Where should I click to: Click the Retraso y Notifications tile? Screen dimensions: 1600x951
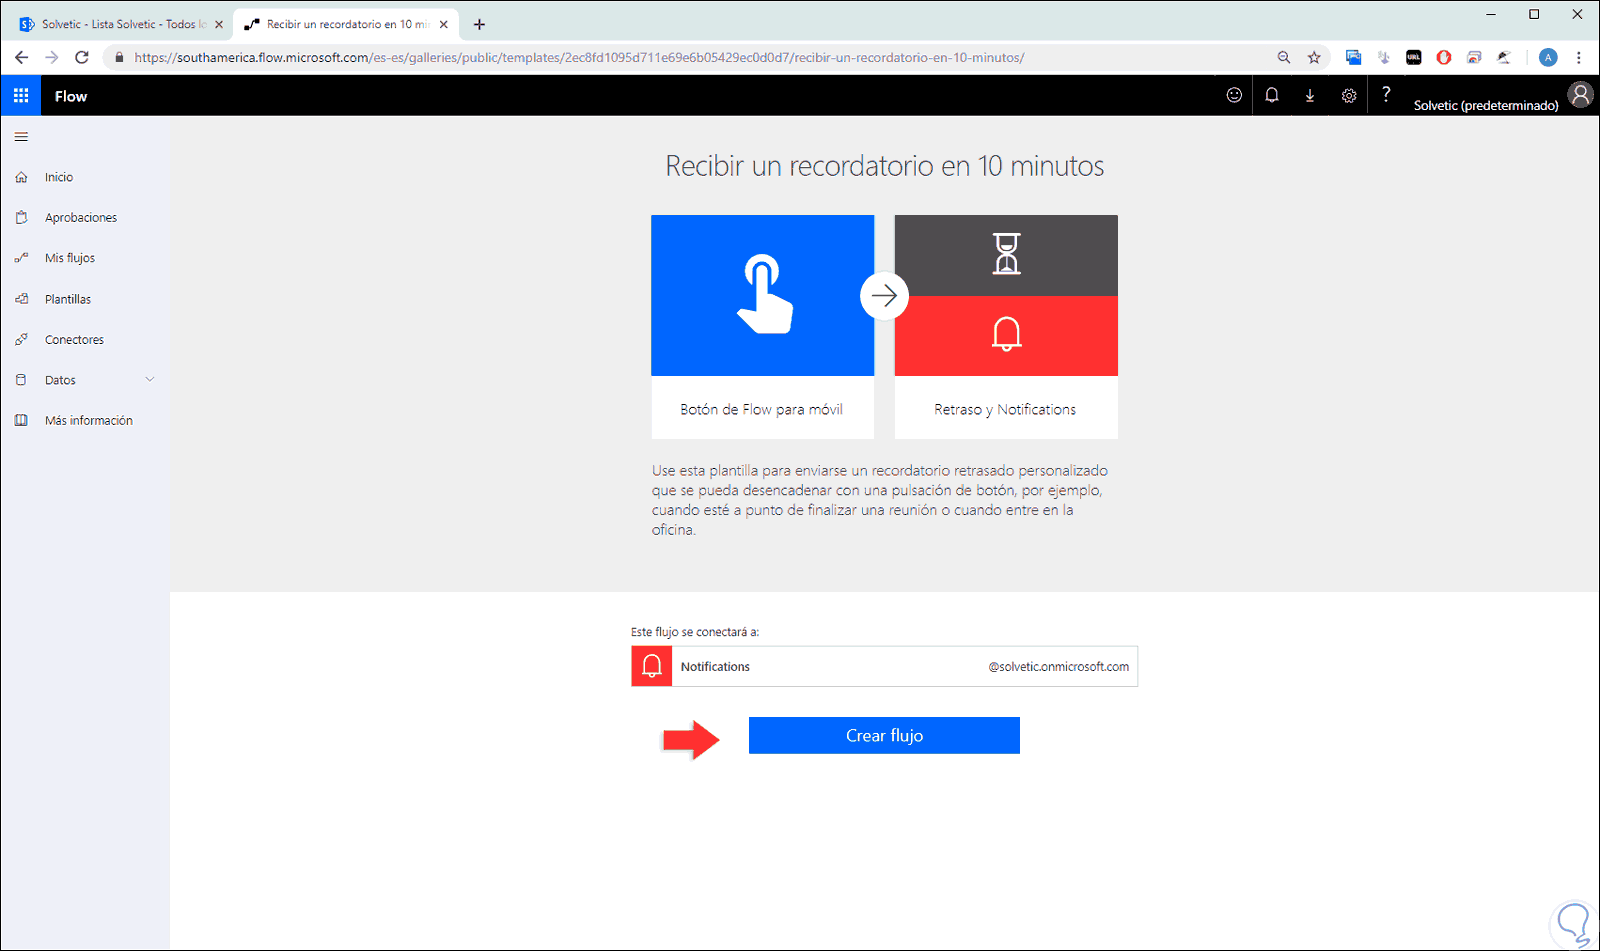[1006, 327]
